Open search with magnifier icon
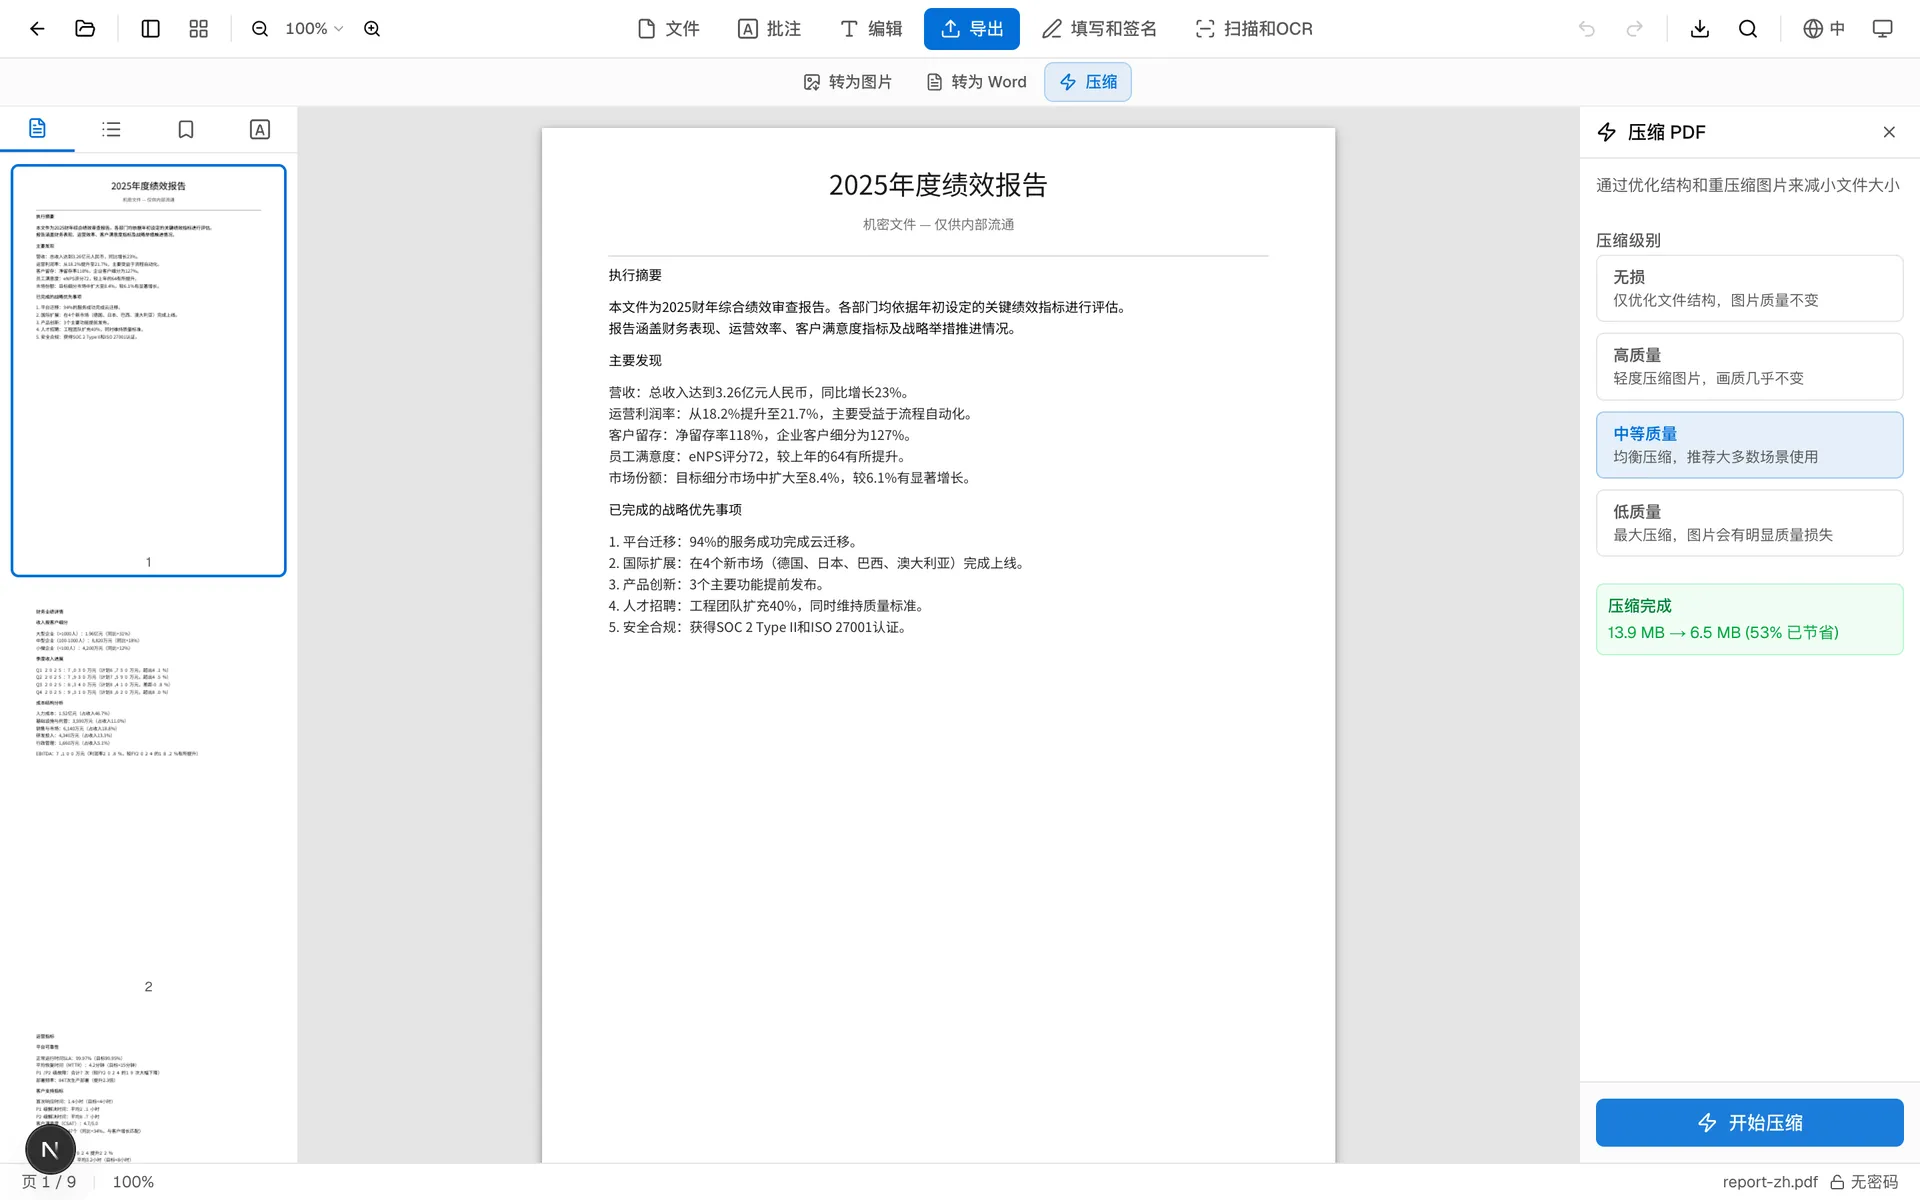Viewport: 1920px width, 1200px height. (1748, 29)
